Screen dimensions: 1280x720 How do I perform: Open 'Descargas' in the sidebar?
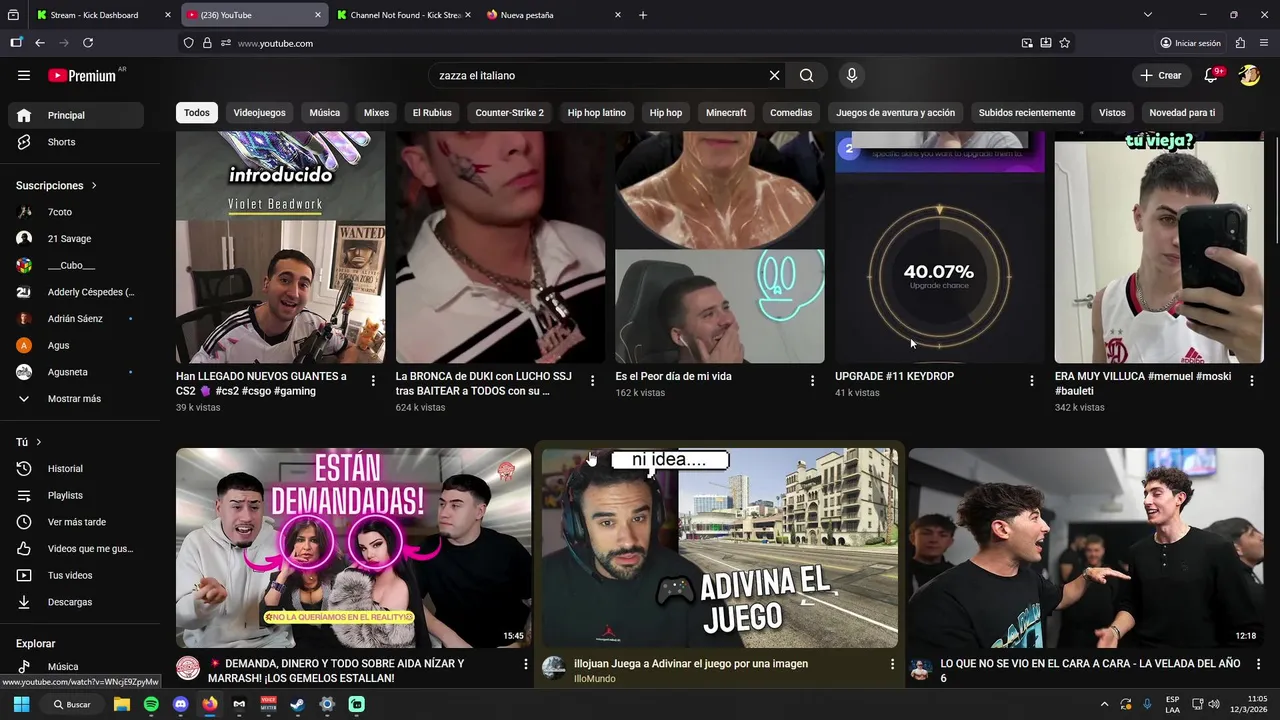(76, 602)
